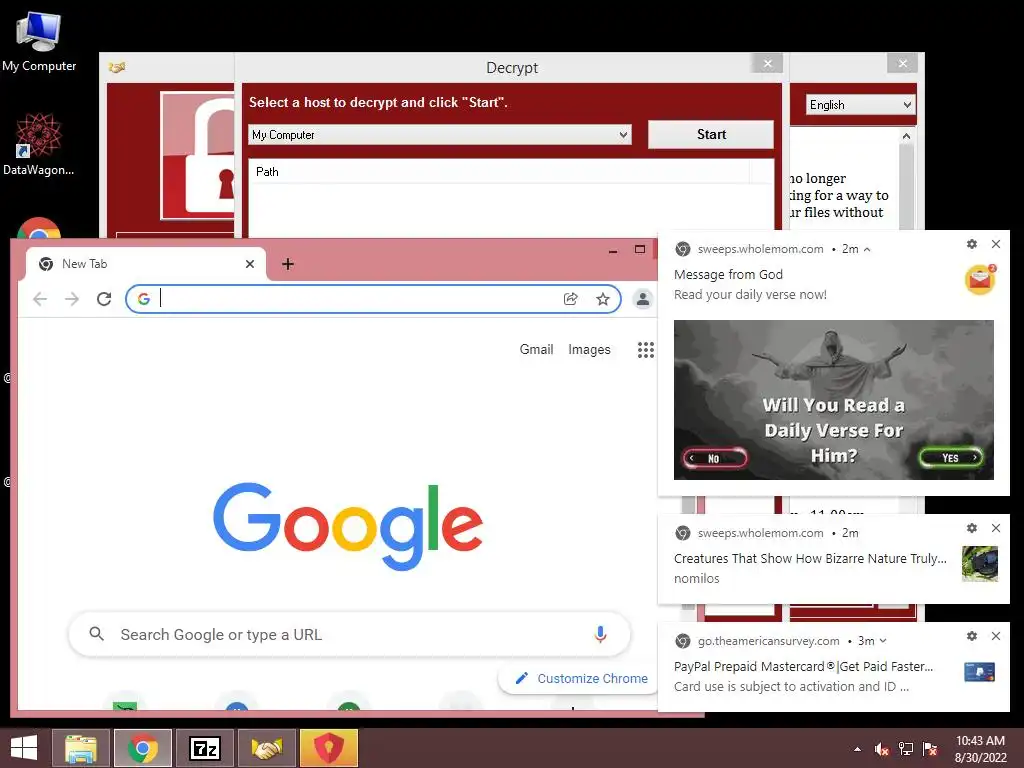Share this page icon in address bar

coord(570,299)
